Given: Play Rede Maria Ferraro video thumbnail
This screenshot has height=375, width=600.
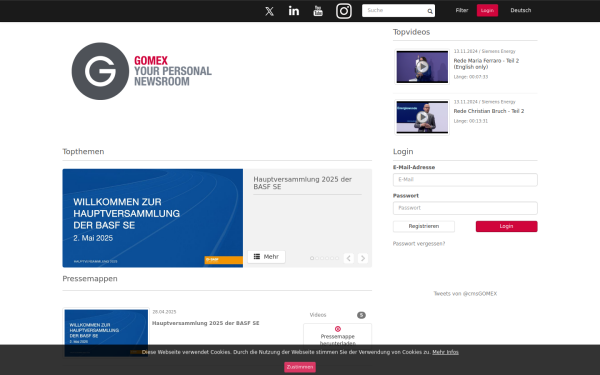Looking at the screenshot, I should 422,67.
